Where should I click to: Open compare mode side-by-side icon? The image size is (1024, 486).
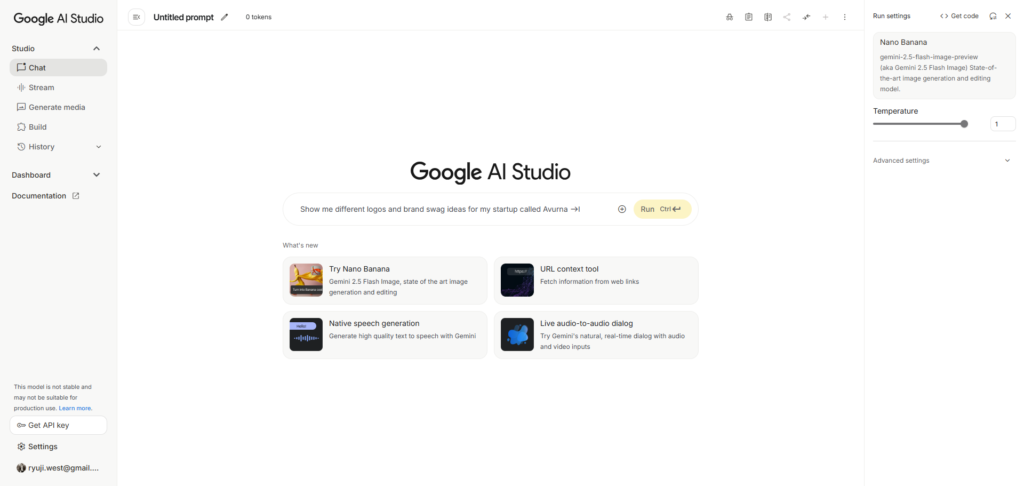point(768,17)
